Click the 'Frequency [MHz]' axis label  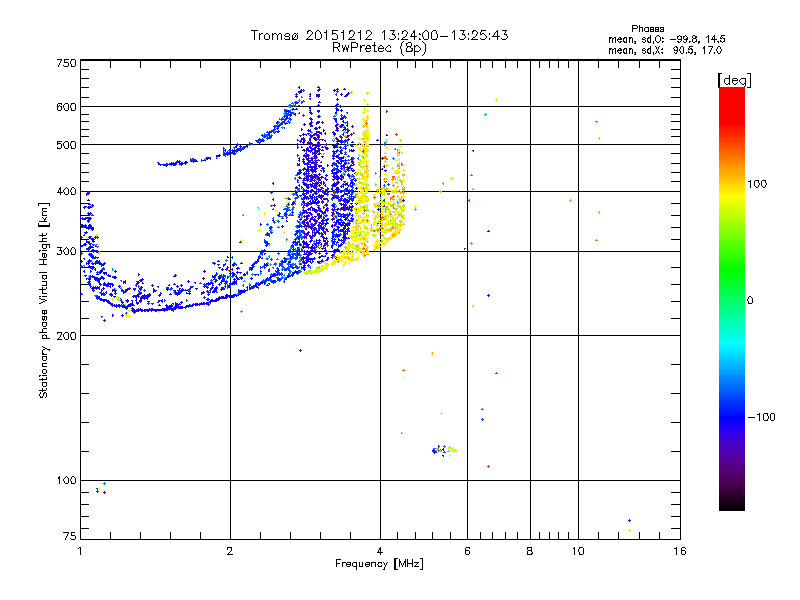(379, 564)
